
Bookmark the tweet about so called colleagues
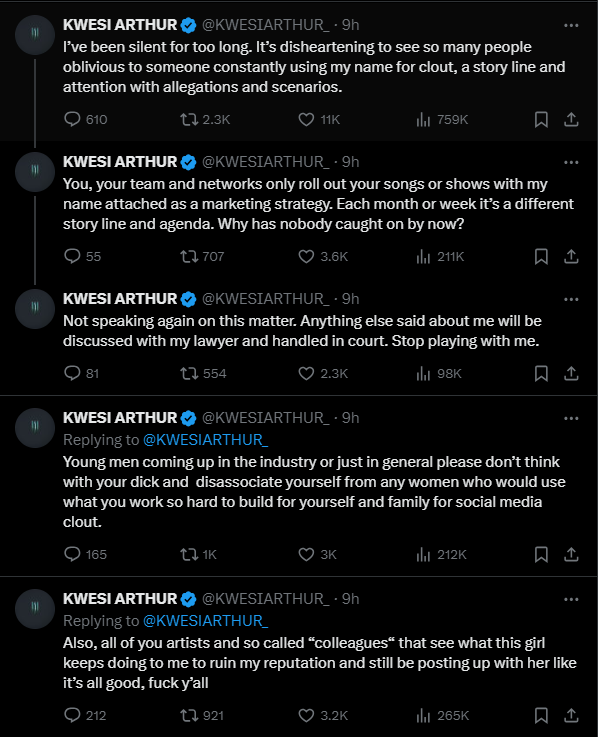(x=541, y=715)
